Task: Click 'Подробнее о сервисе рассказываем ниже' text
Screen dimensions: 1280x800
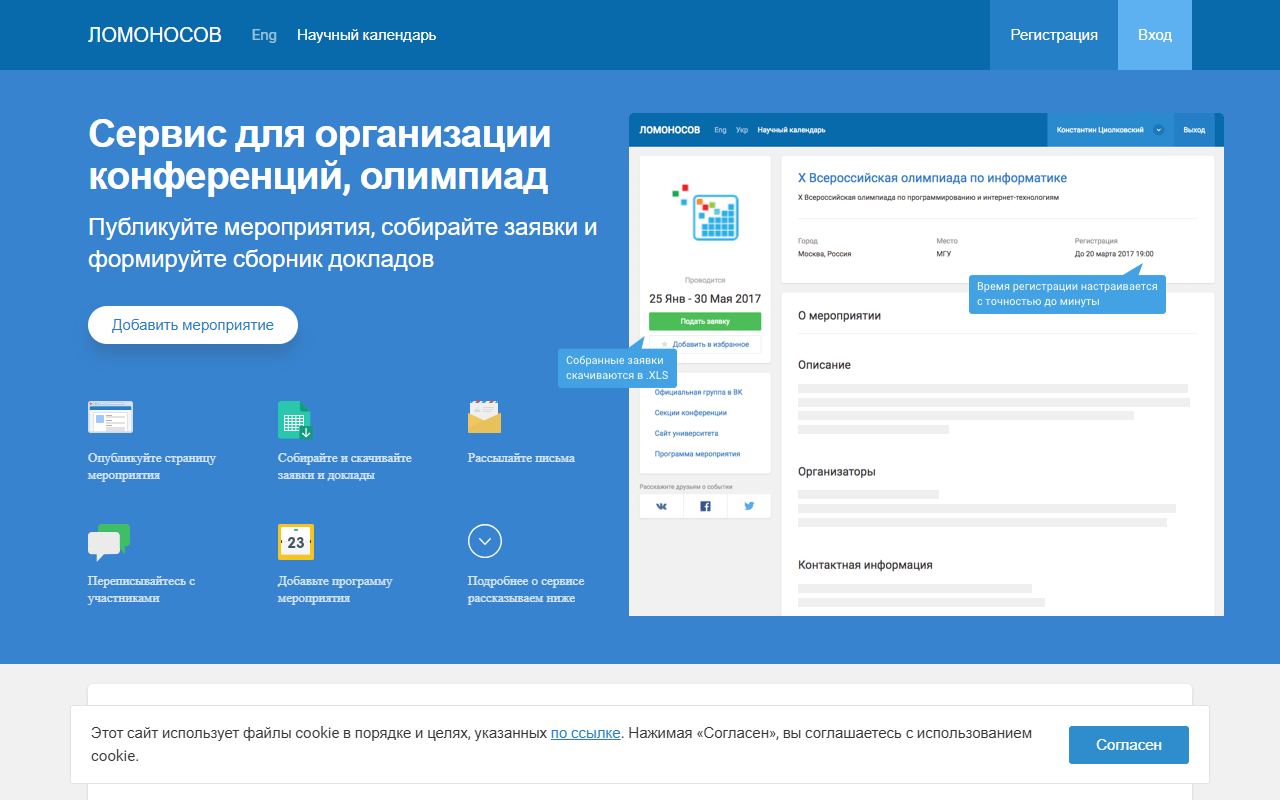Action: [x=526, y=589]
